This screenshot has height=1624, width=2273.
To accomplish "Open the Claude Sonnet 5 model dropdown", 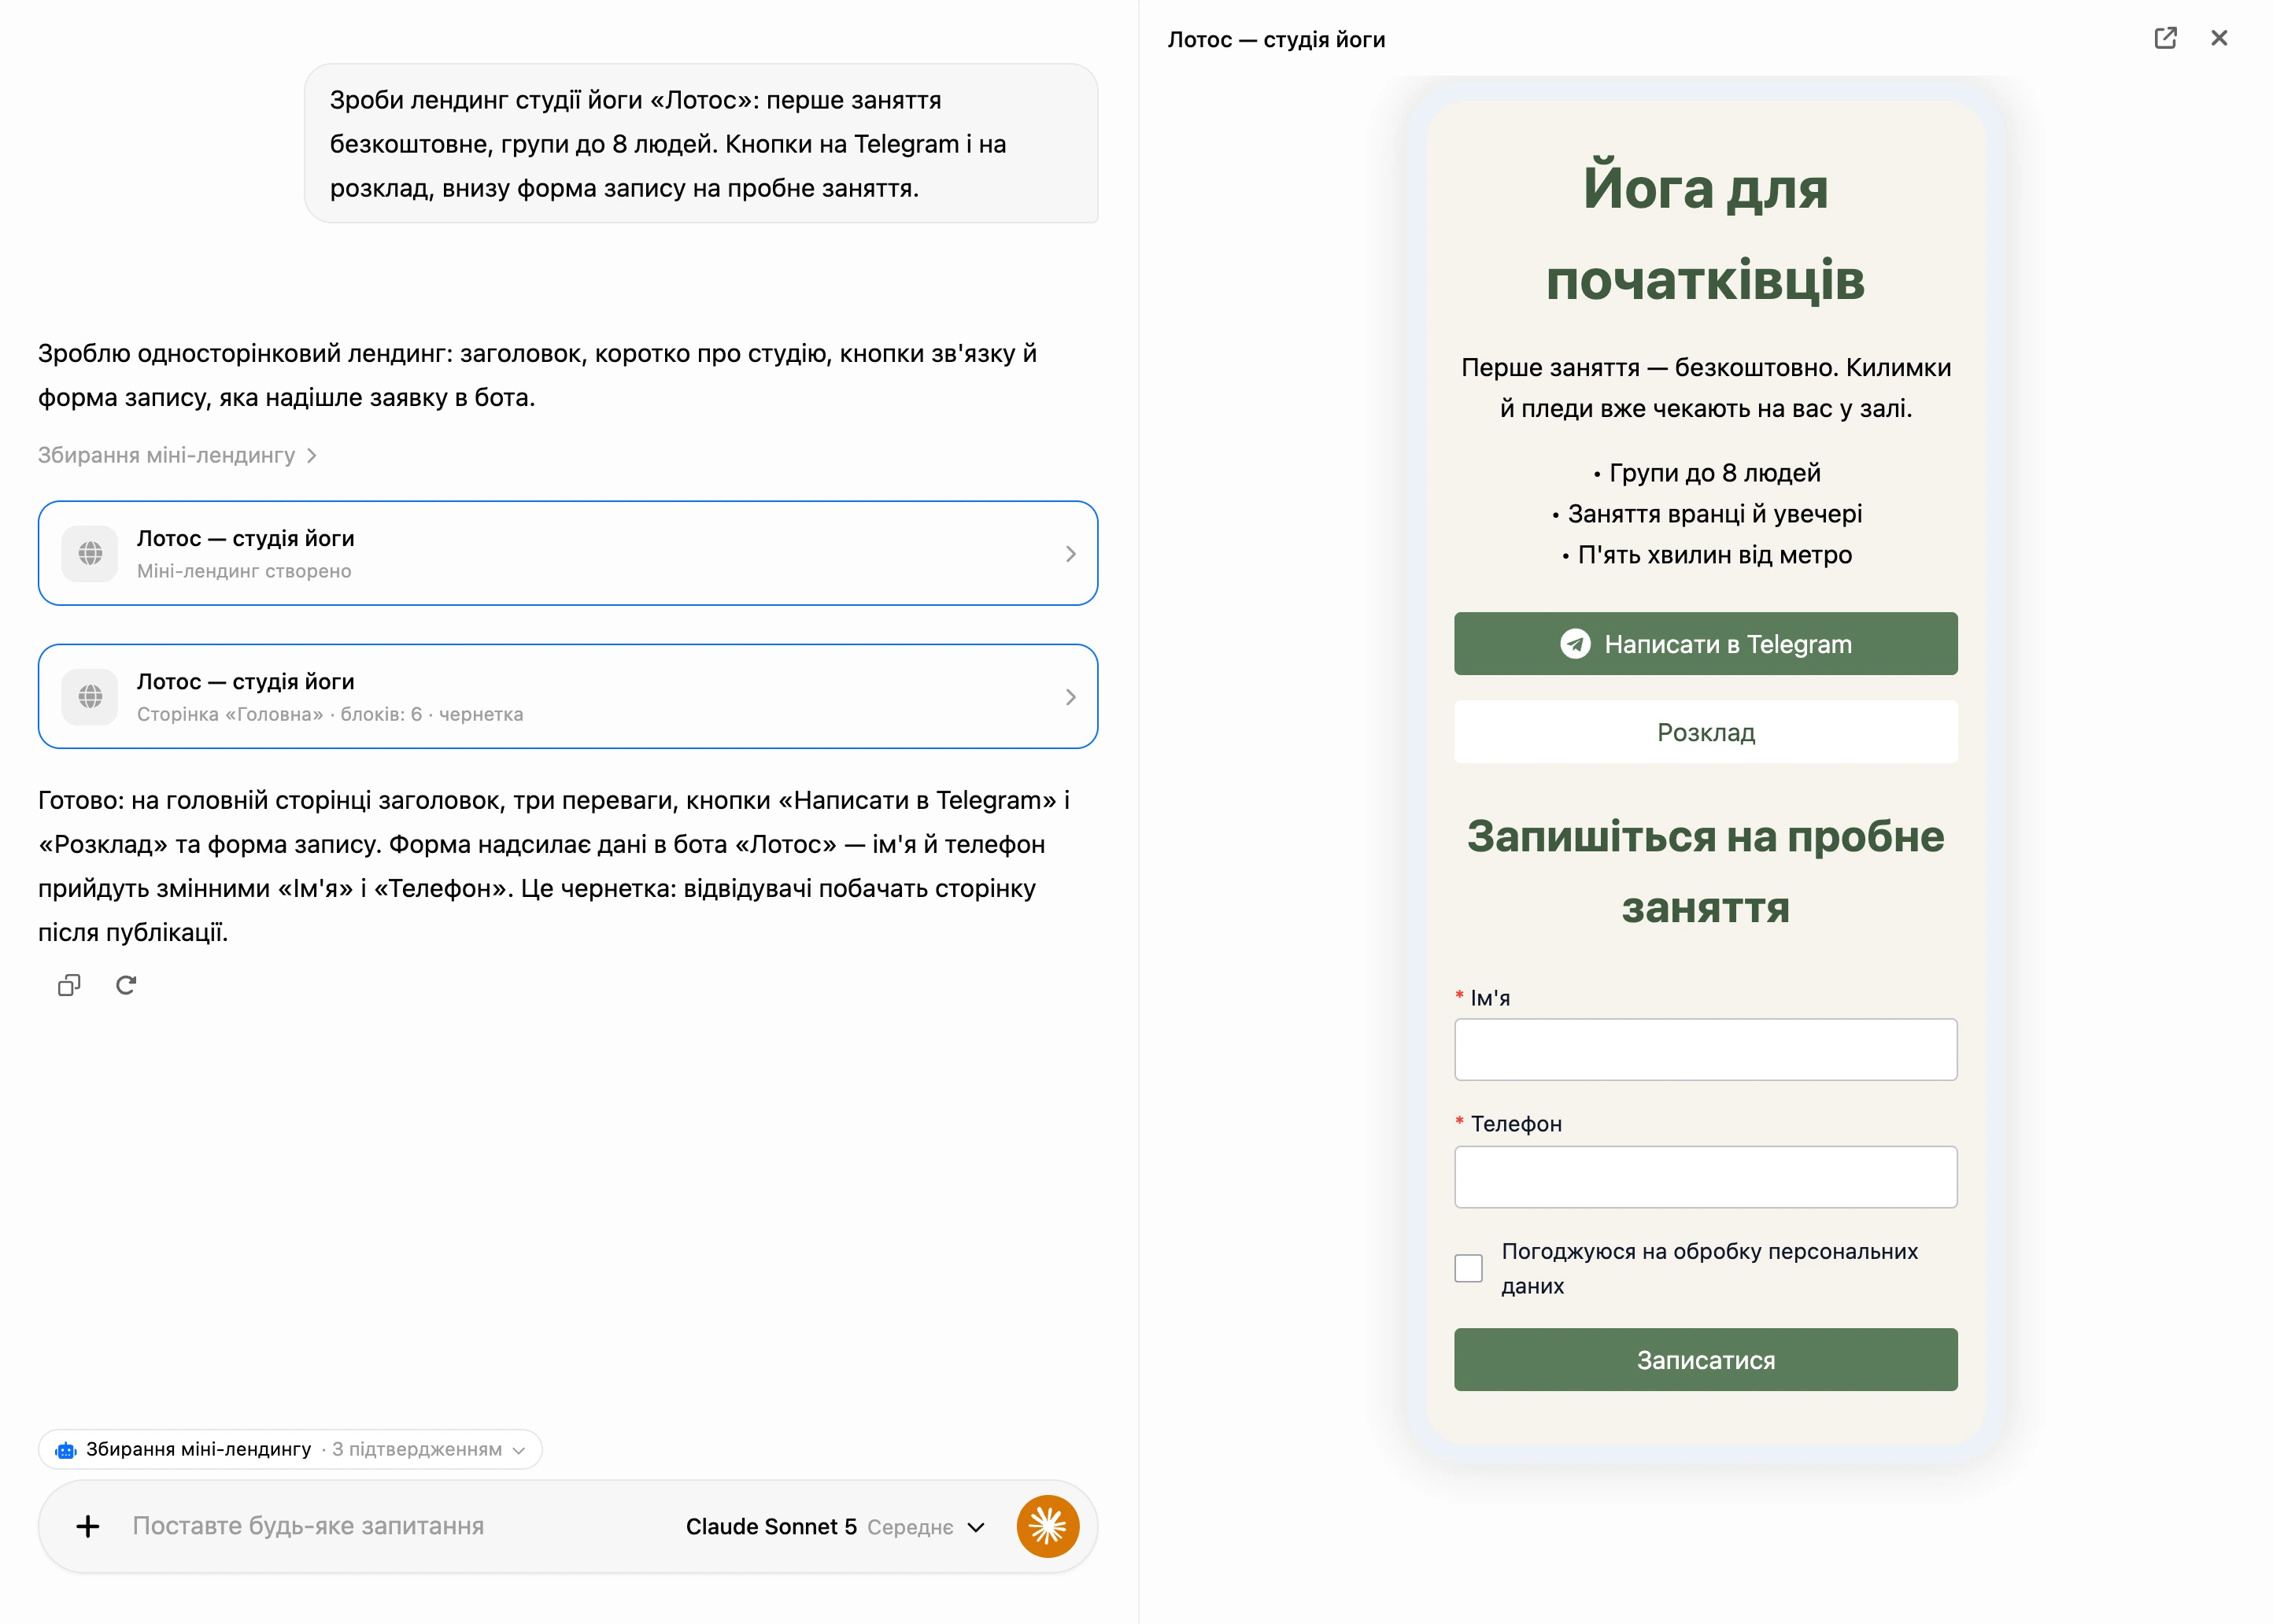I will click(835, 1526).
